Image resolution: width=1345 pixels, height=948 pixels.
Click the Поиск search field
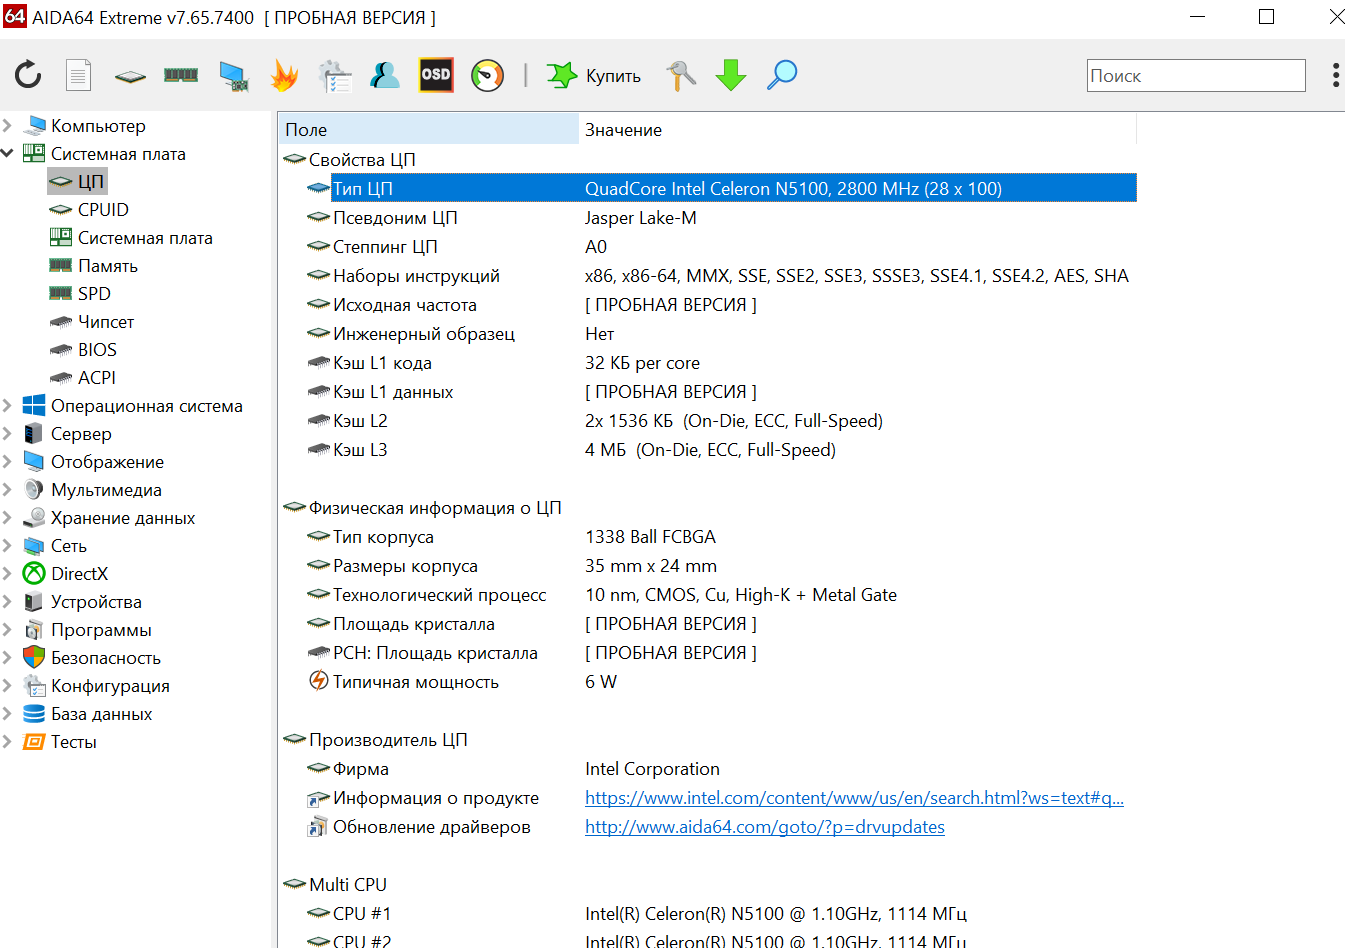pyautogui.click(x=1196, y=76)
